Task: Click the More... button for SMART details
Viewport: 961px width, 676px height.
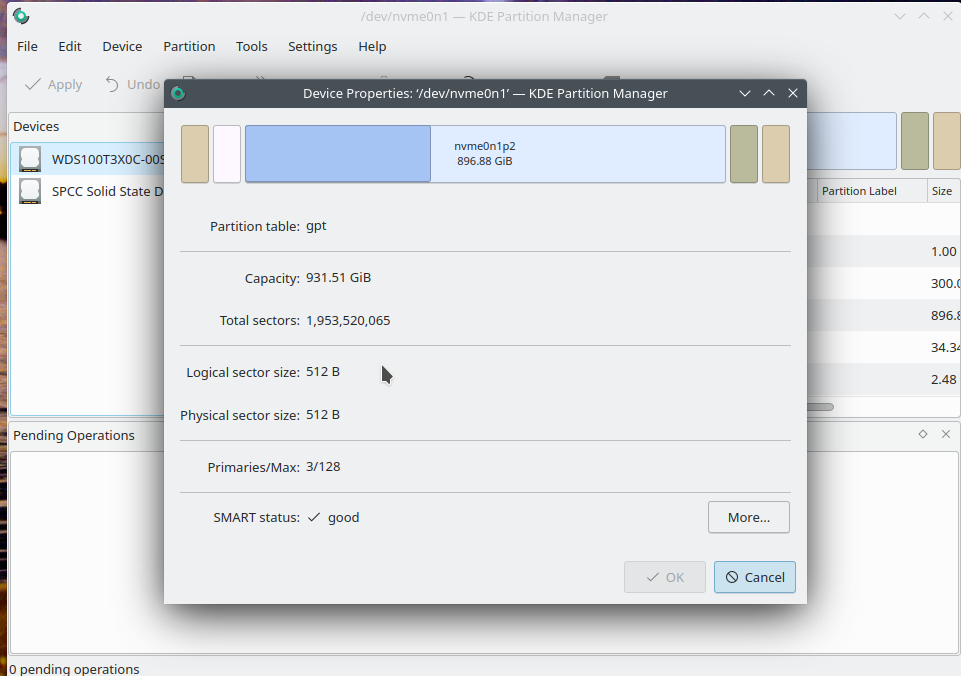Action: 748,517
